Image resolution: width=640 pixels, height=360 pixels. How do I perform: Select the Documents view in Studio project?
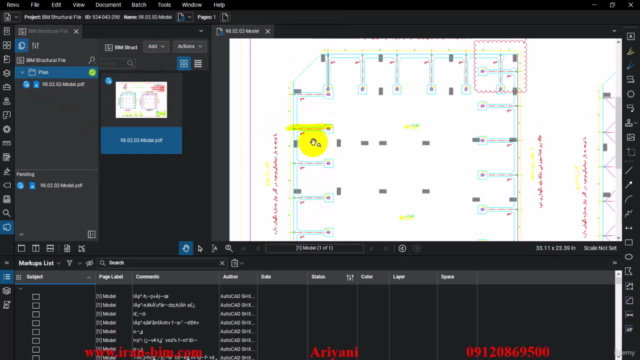coord(22,46)
